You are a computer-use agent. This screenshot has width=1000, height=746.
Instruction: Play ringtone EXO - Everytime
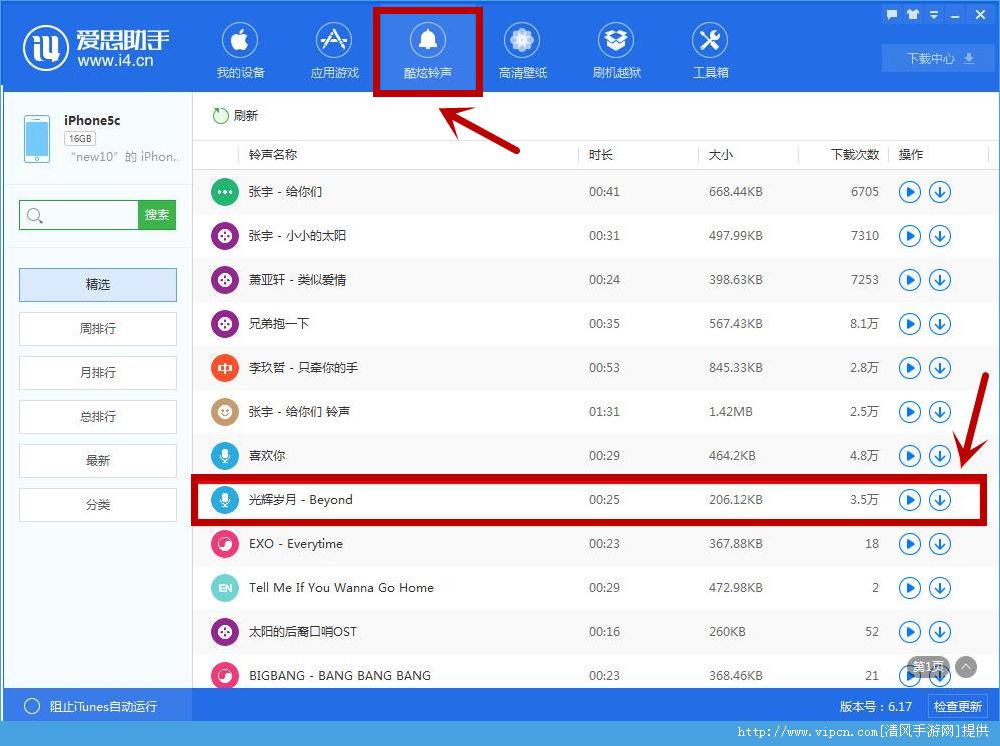pyautogui.click(x=909, y=544)
